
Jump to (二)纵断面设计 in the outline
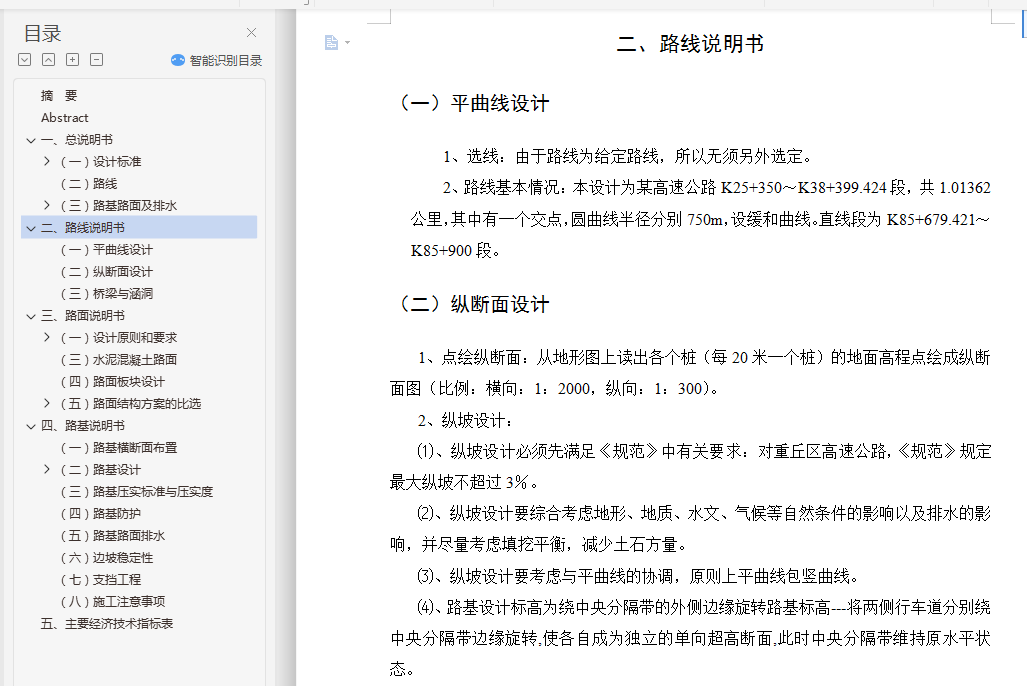[x=107, y=271]
